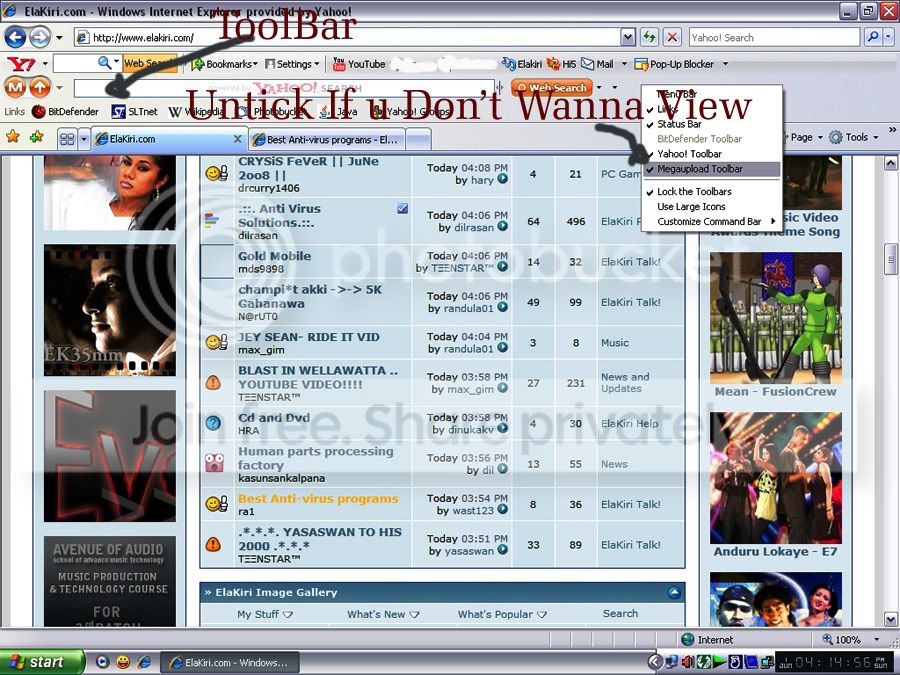
Task: Open the tab list dropdown arrow
Action: pos(84,139)
